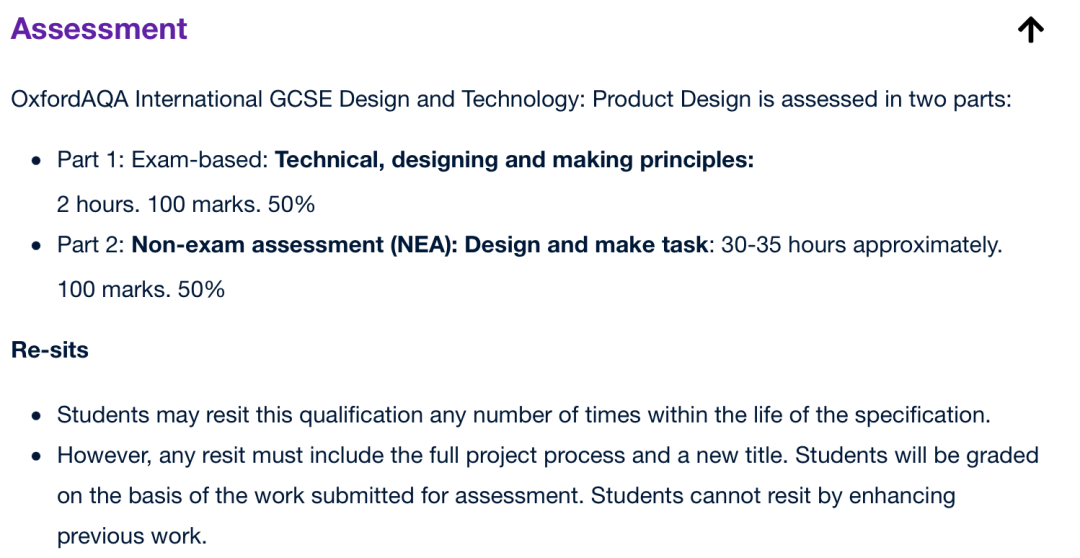Click the Re-sits subheading
The width and height of the screenshot is (1080, 558).
tap(50, 350)
